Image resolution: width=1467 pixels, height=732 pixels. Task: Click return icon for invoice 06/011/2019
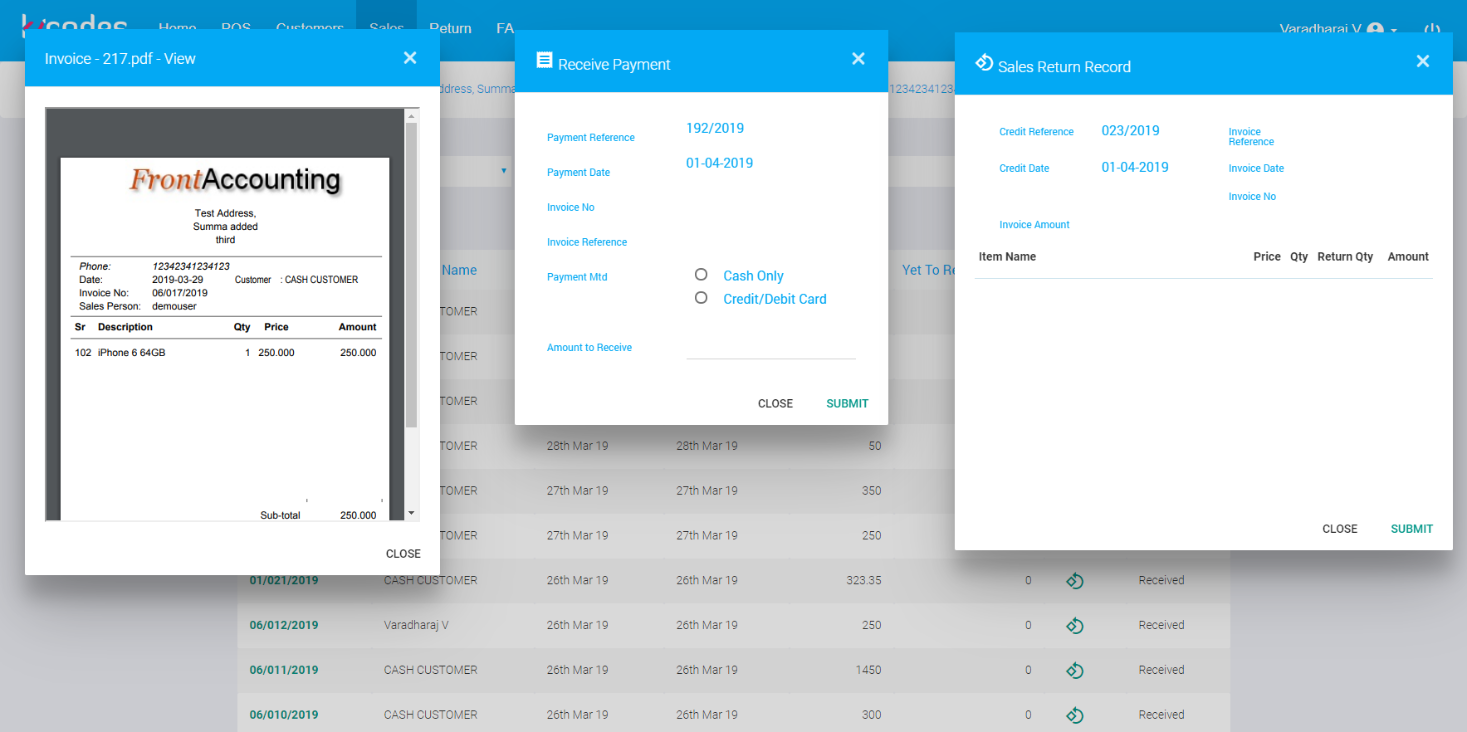1075,671
